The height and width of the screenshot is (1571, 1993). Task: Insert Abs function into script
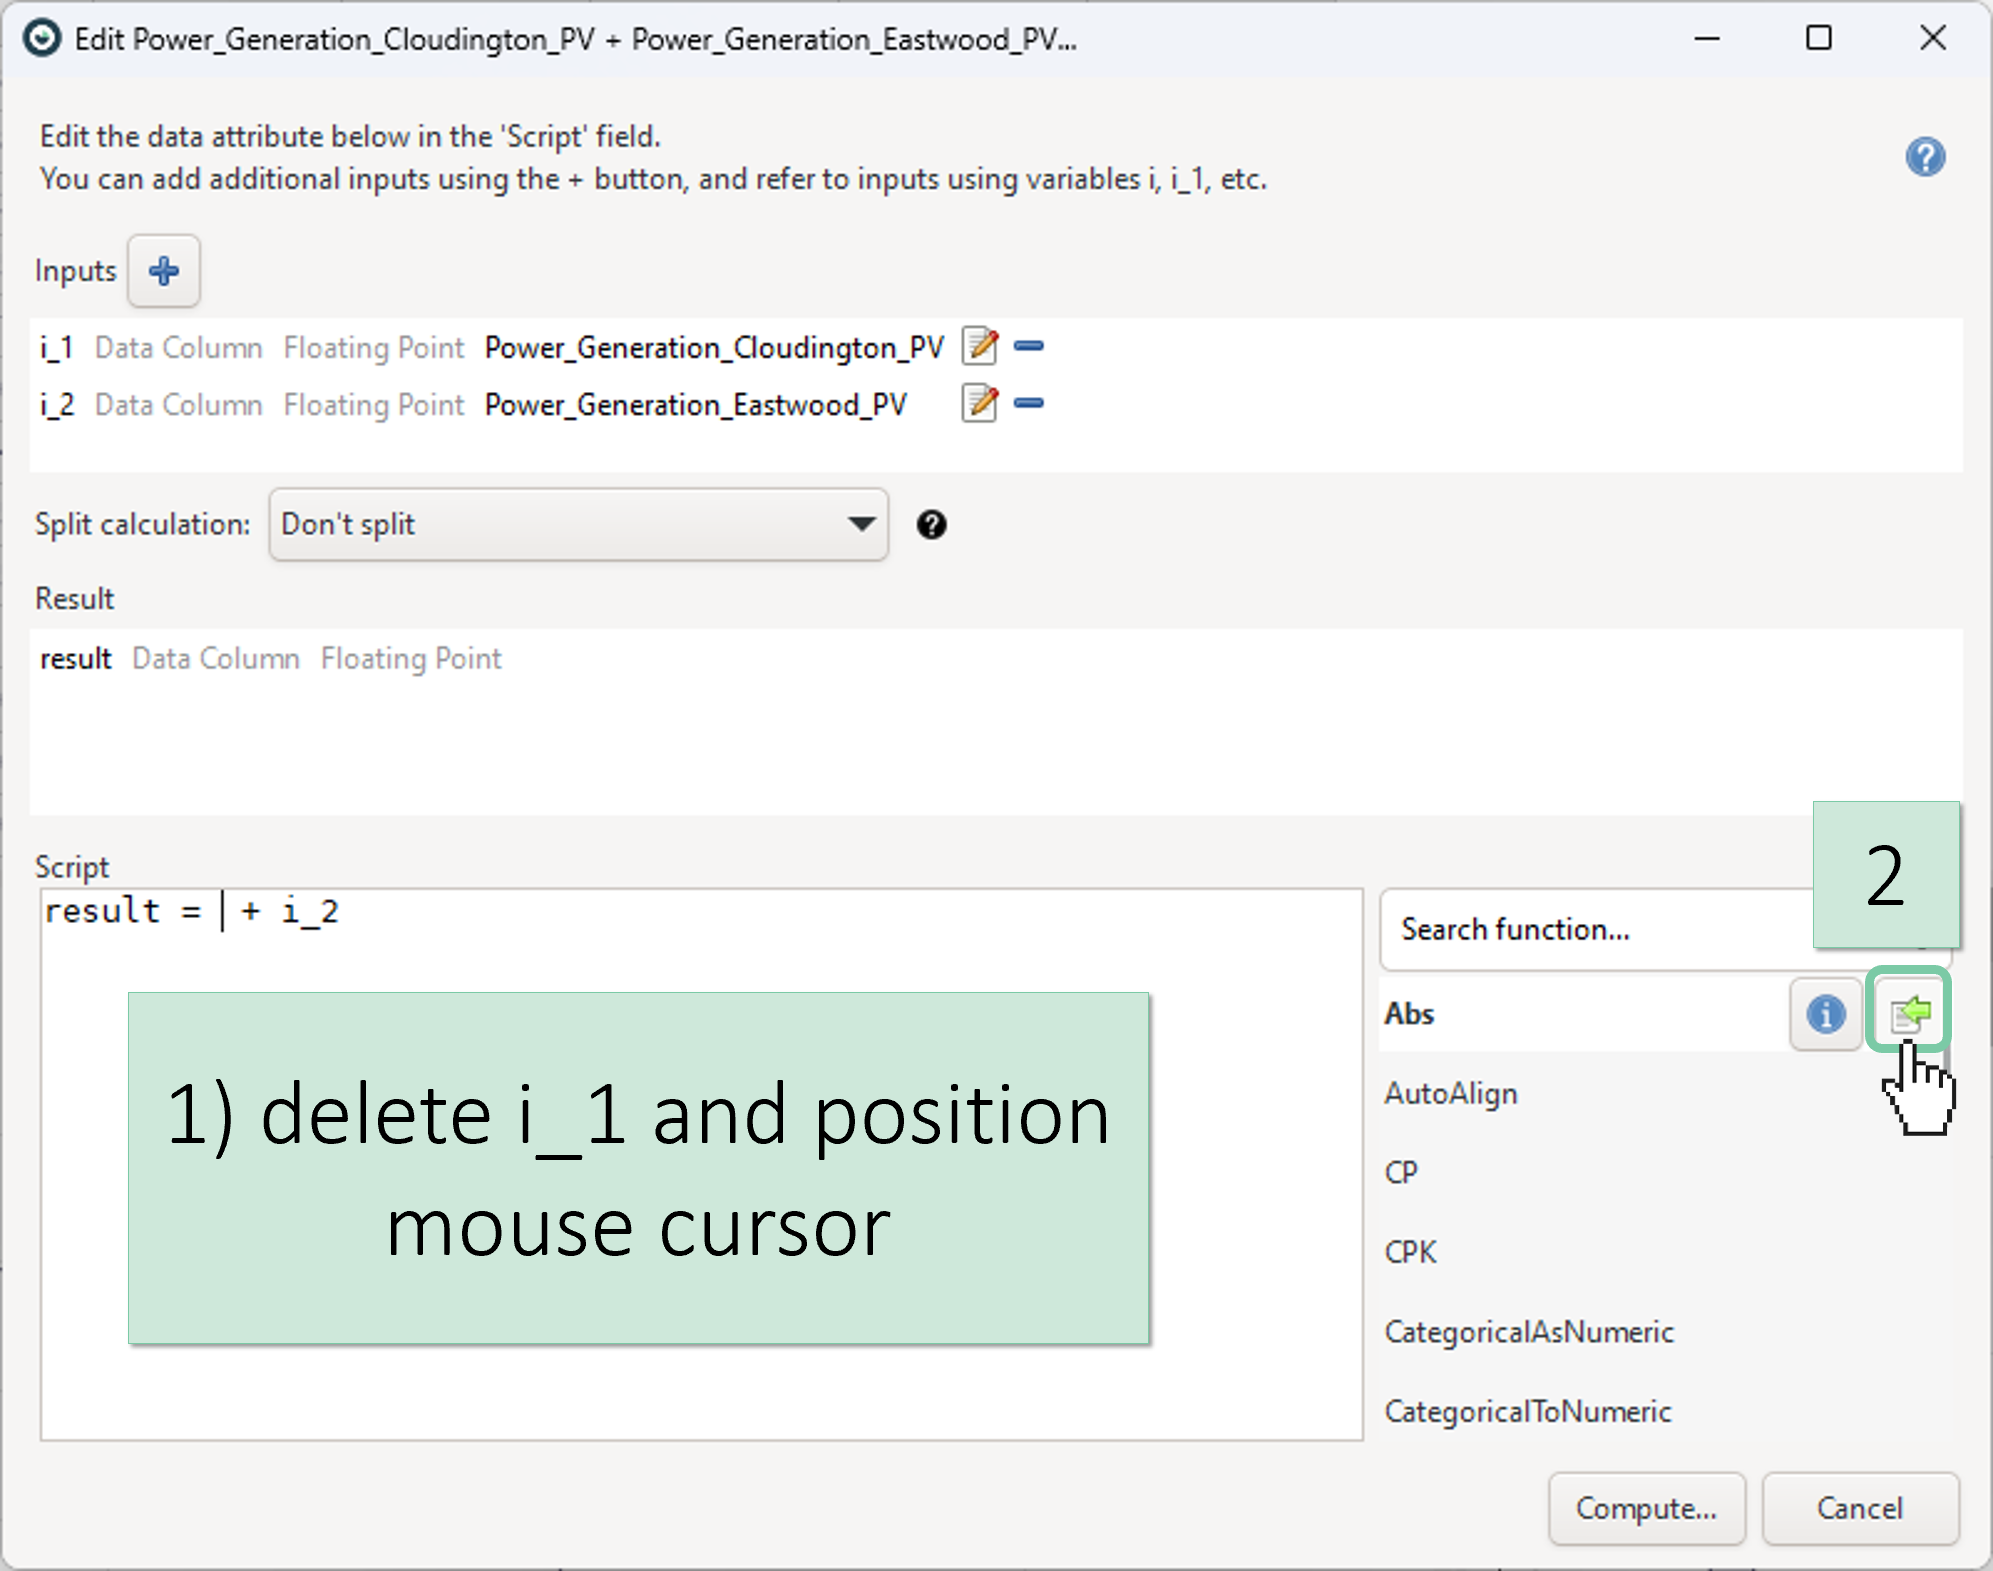1910,1012
